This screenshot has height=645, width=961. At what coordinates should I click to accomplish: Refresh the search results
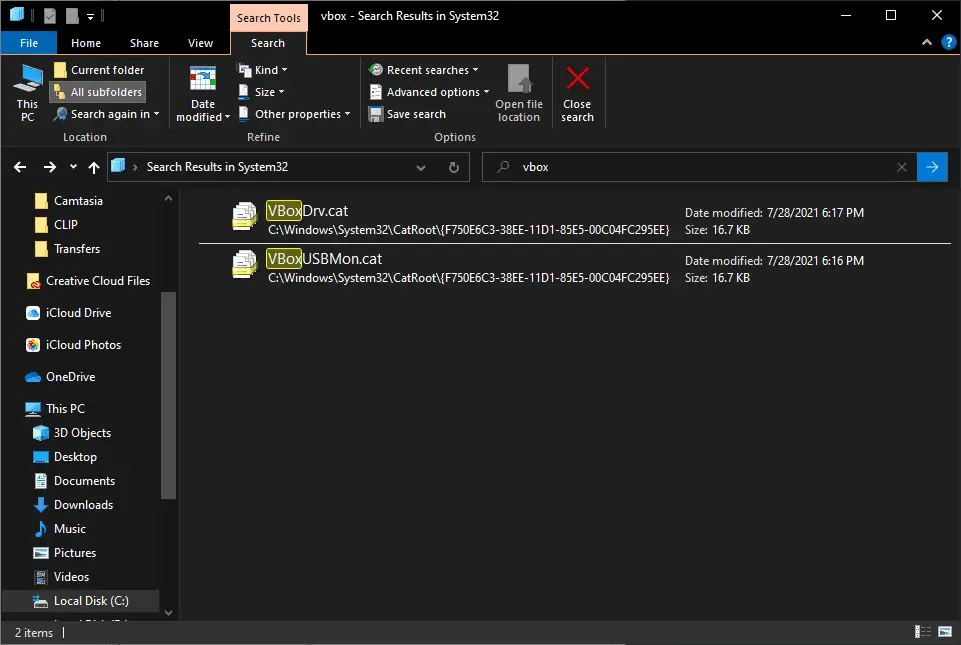(454, 167)
